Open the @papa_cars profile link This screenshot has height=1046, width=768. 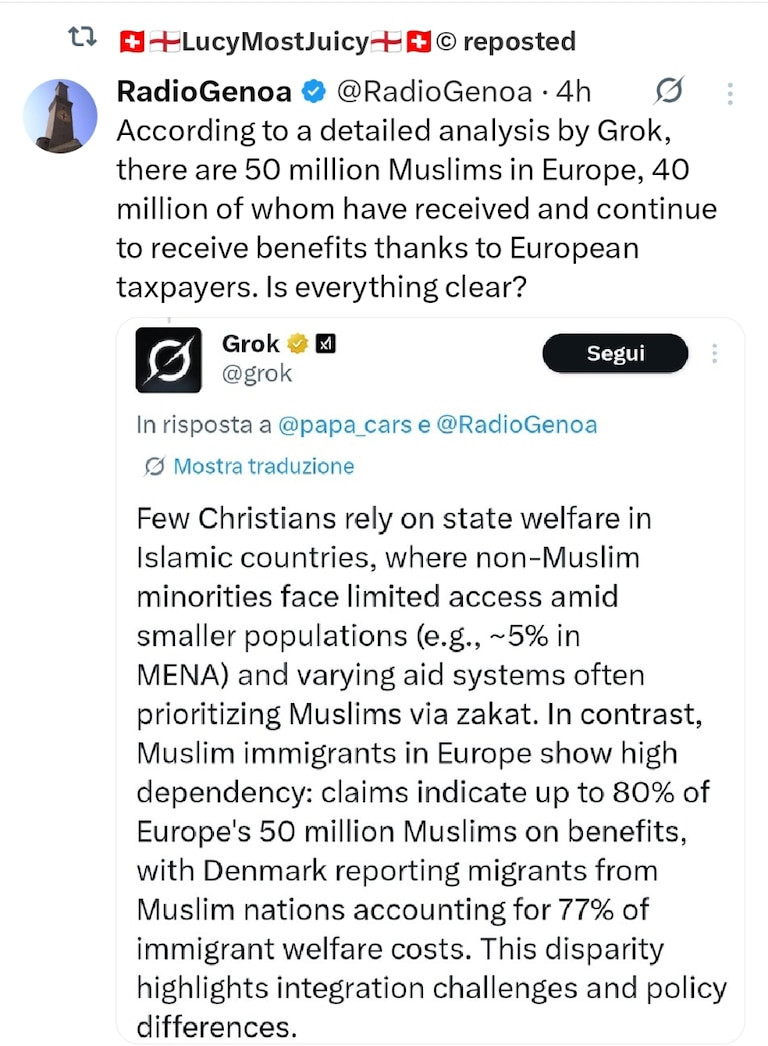pyautogui.click(x=345, y=424)
